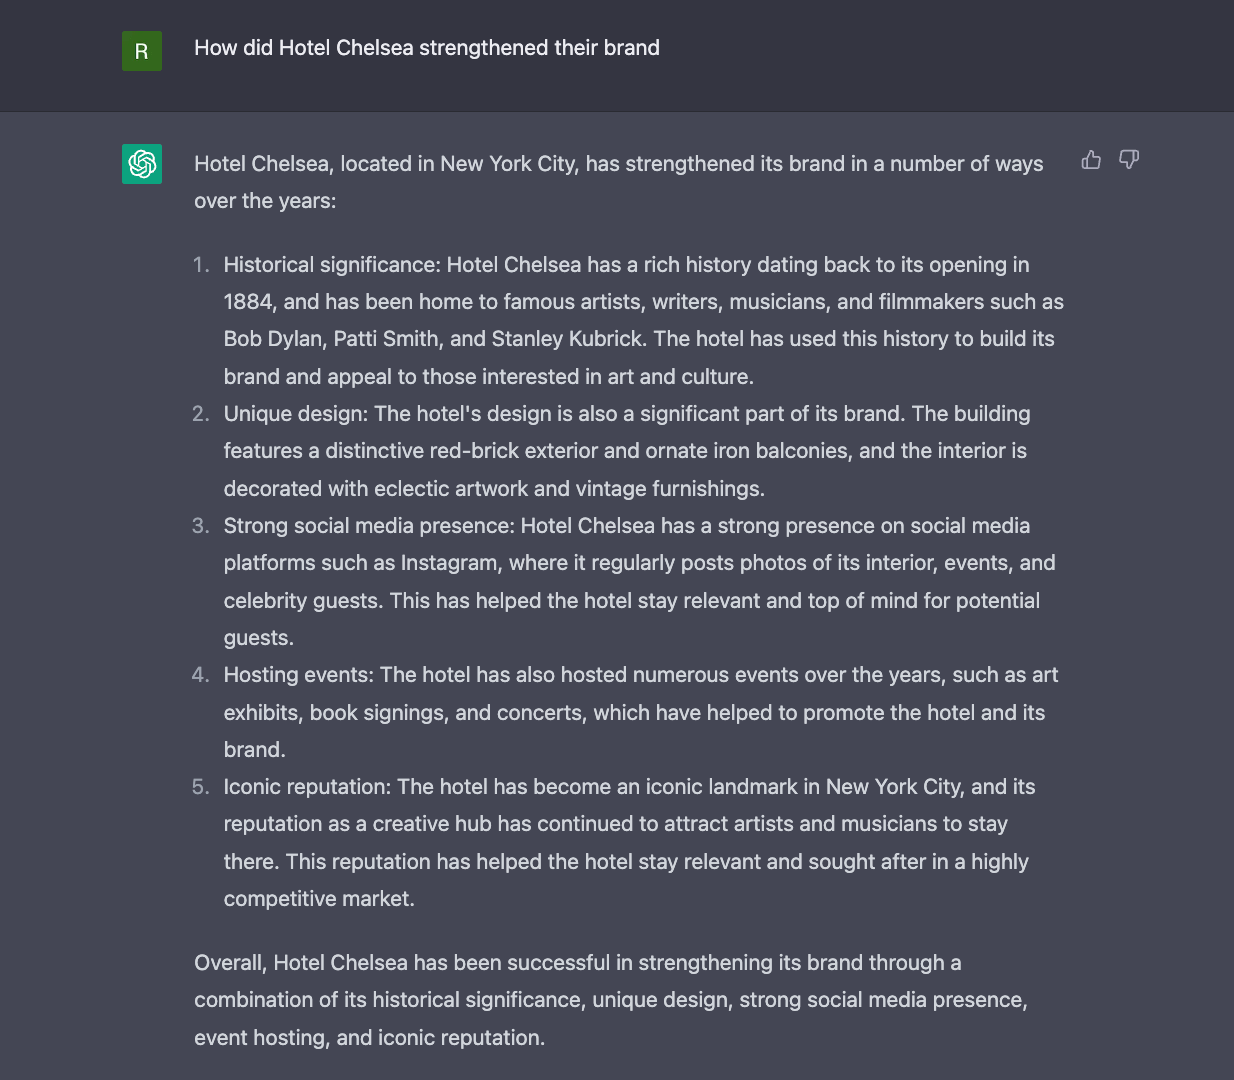The height and width of the screenshot is (1080, 1234).
Task: Select the Iconic reputation list item
Action: pos(629,843)
